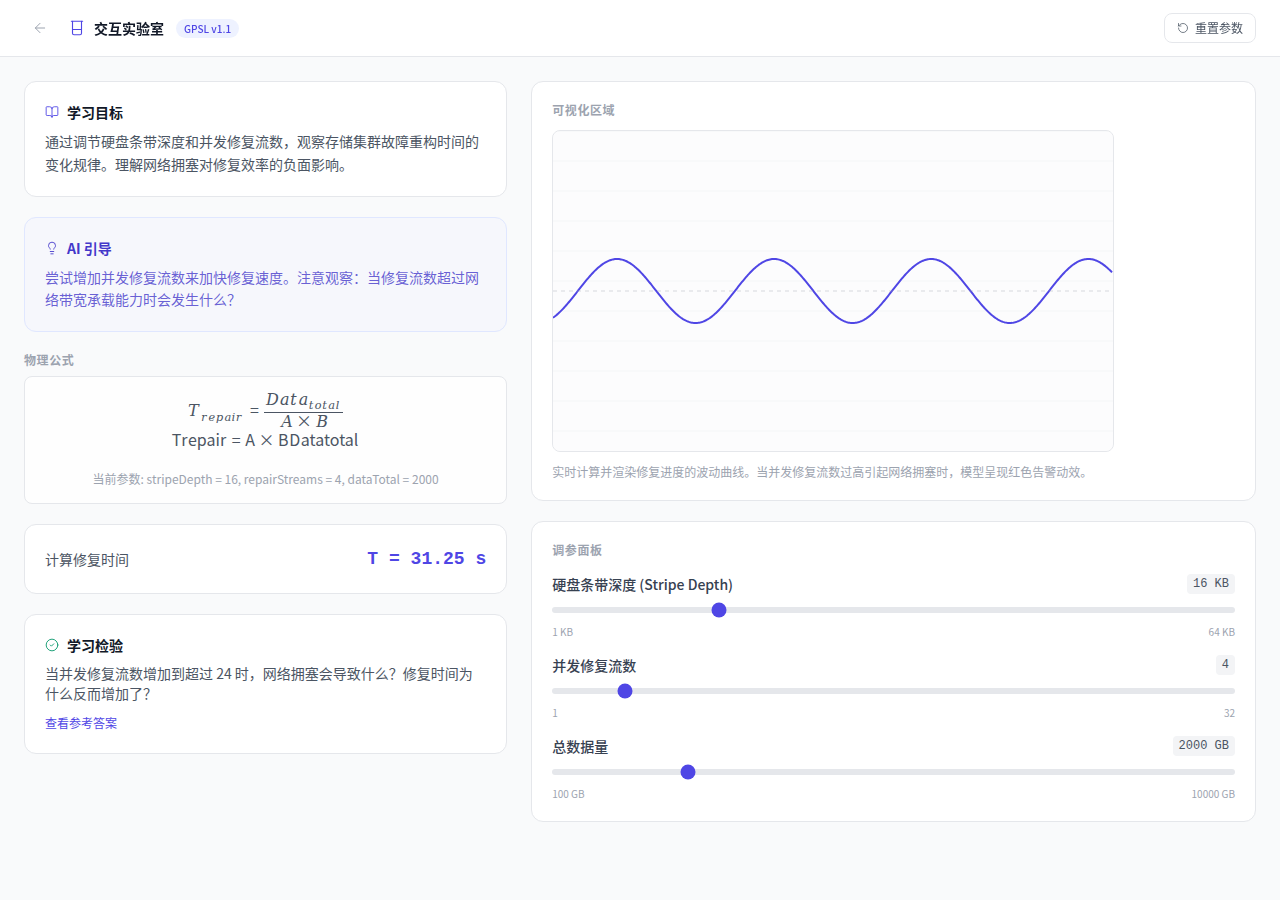Viewport: 1280px width, 900px height.
Task: Click the back arrow icon
Action: tap(40, 28)
